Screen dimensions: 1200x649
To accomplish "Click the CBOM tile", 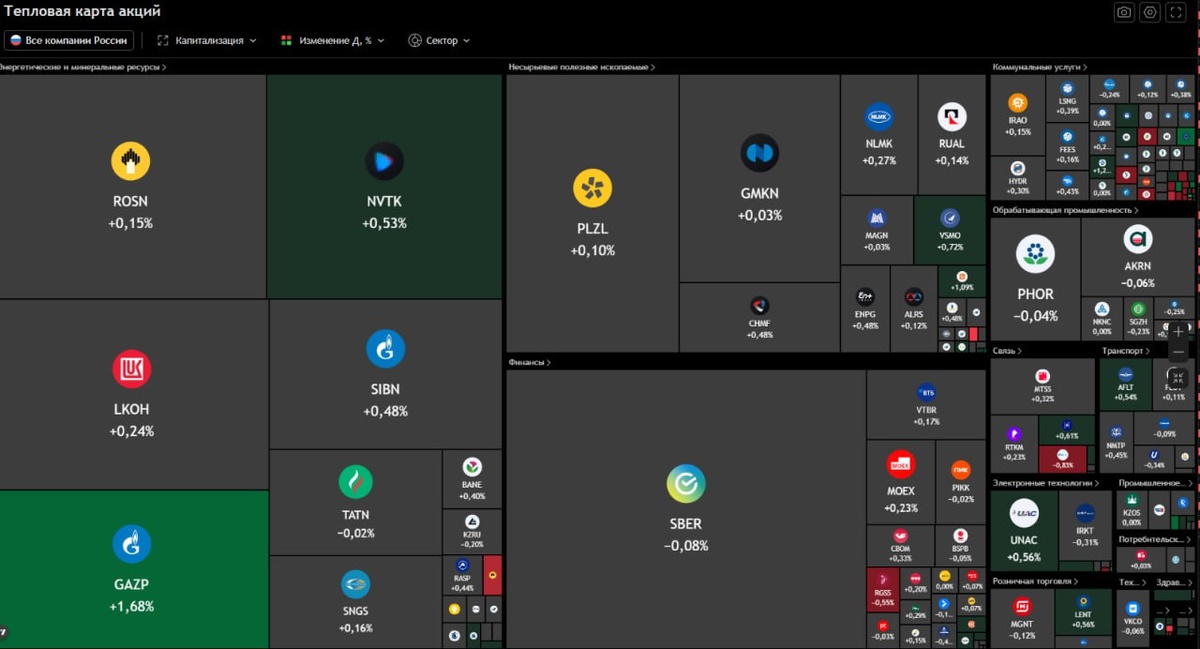I will [900, 546].
